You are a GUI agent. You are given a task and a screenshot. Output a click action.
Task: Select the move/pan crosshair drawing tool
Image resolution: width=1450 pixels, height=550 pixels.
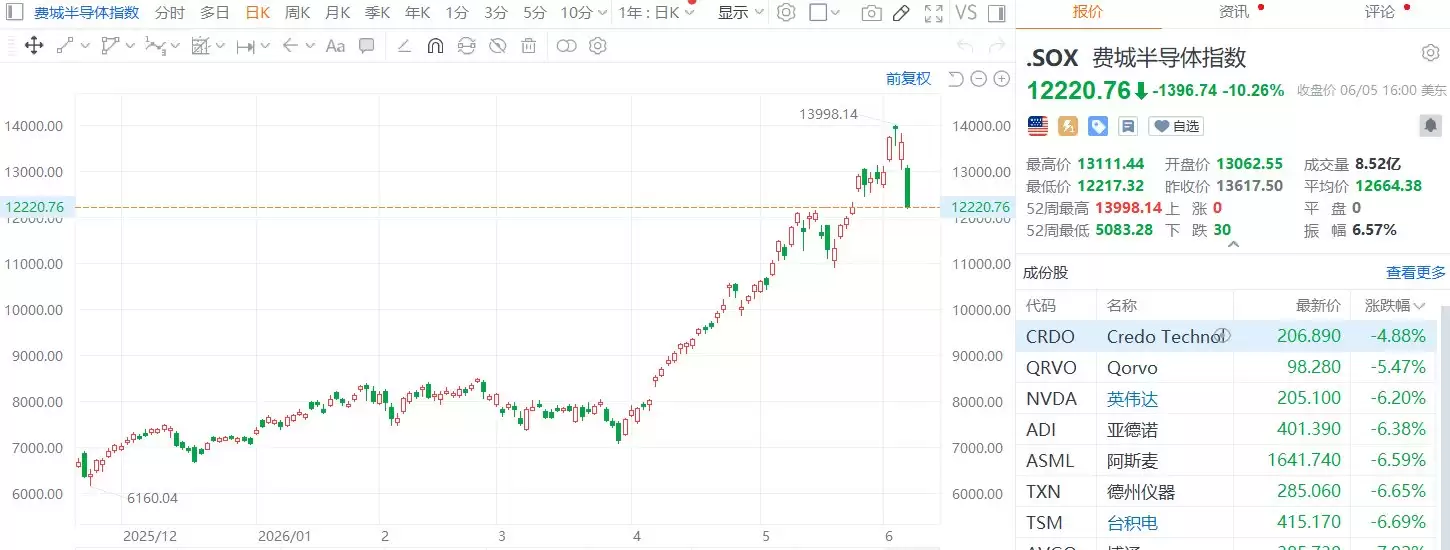(33, 46)
